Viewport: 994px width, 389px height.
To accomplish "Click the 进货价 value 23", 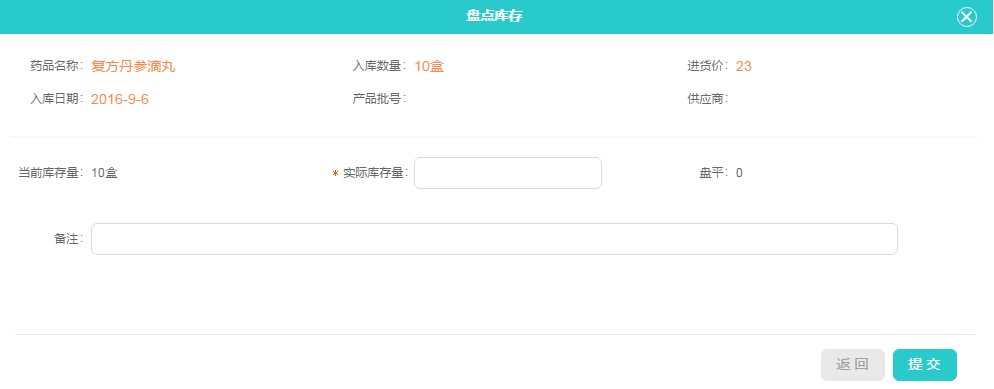I will [744, 66].
